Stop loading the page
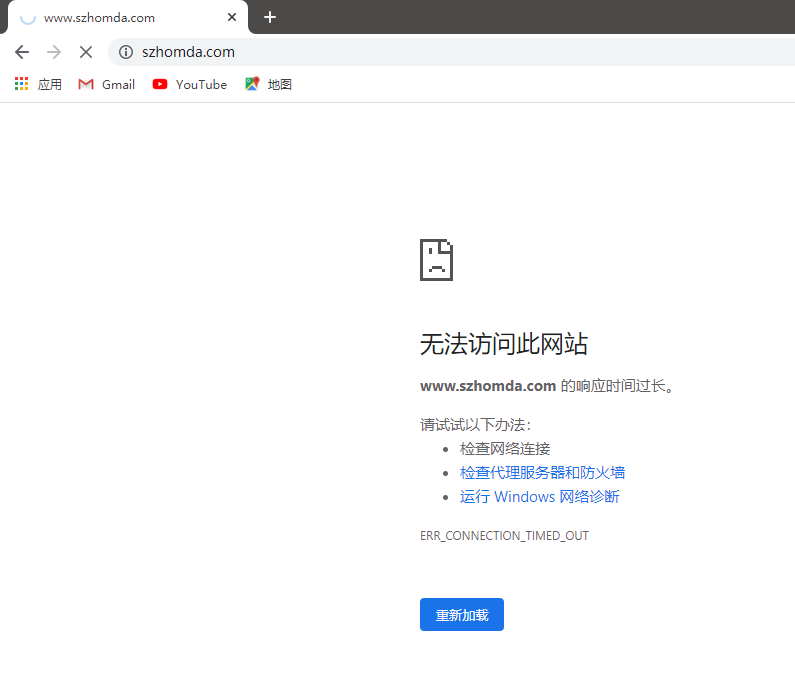 (x=86, y=52)
